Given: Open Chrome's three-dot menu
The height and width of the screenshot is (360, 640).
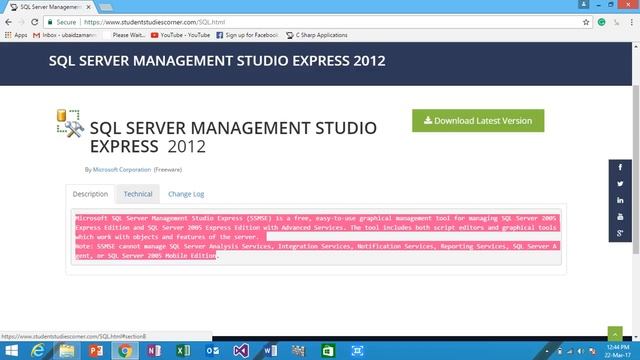Looking at the screenshot, I should [x=631, y=22].
